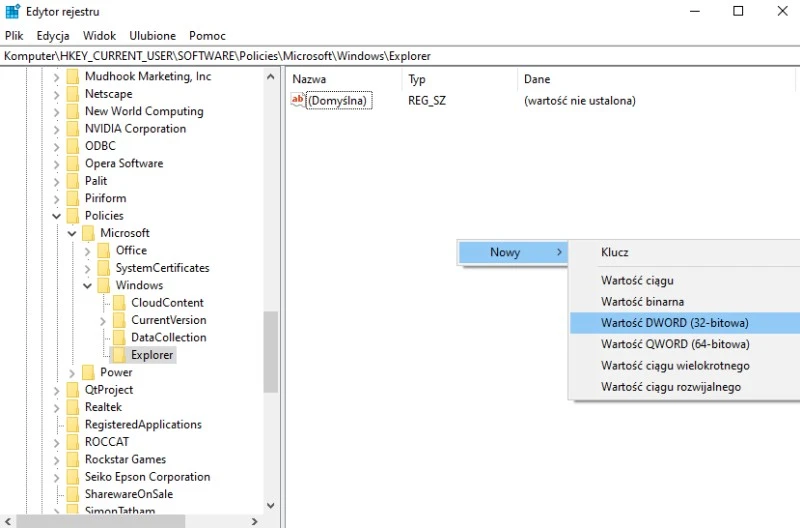
Task: Collapse the Policies tree node
Action: click(57, 216)
